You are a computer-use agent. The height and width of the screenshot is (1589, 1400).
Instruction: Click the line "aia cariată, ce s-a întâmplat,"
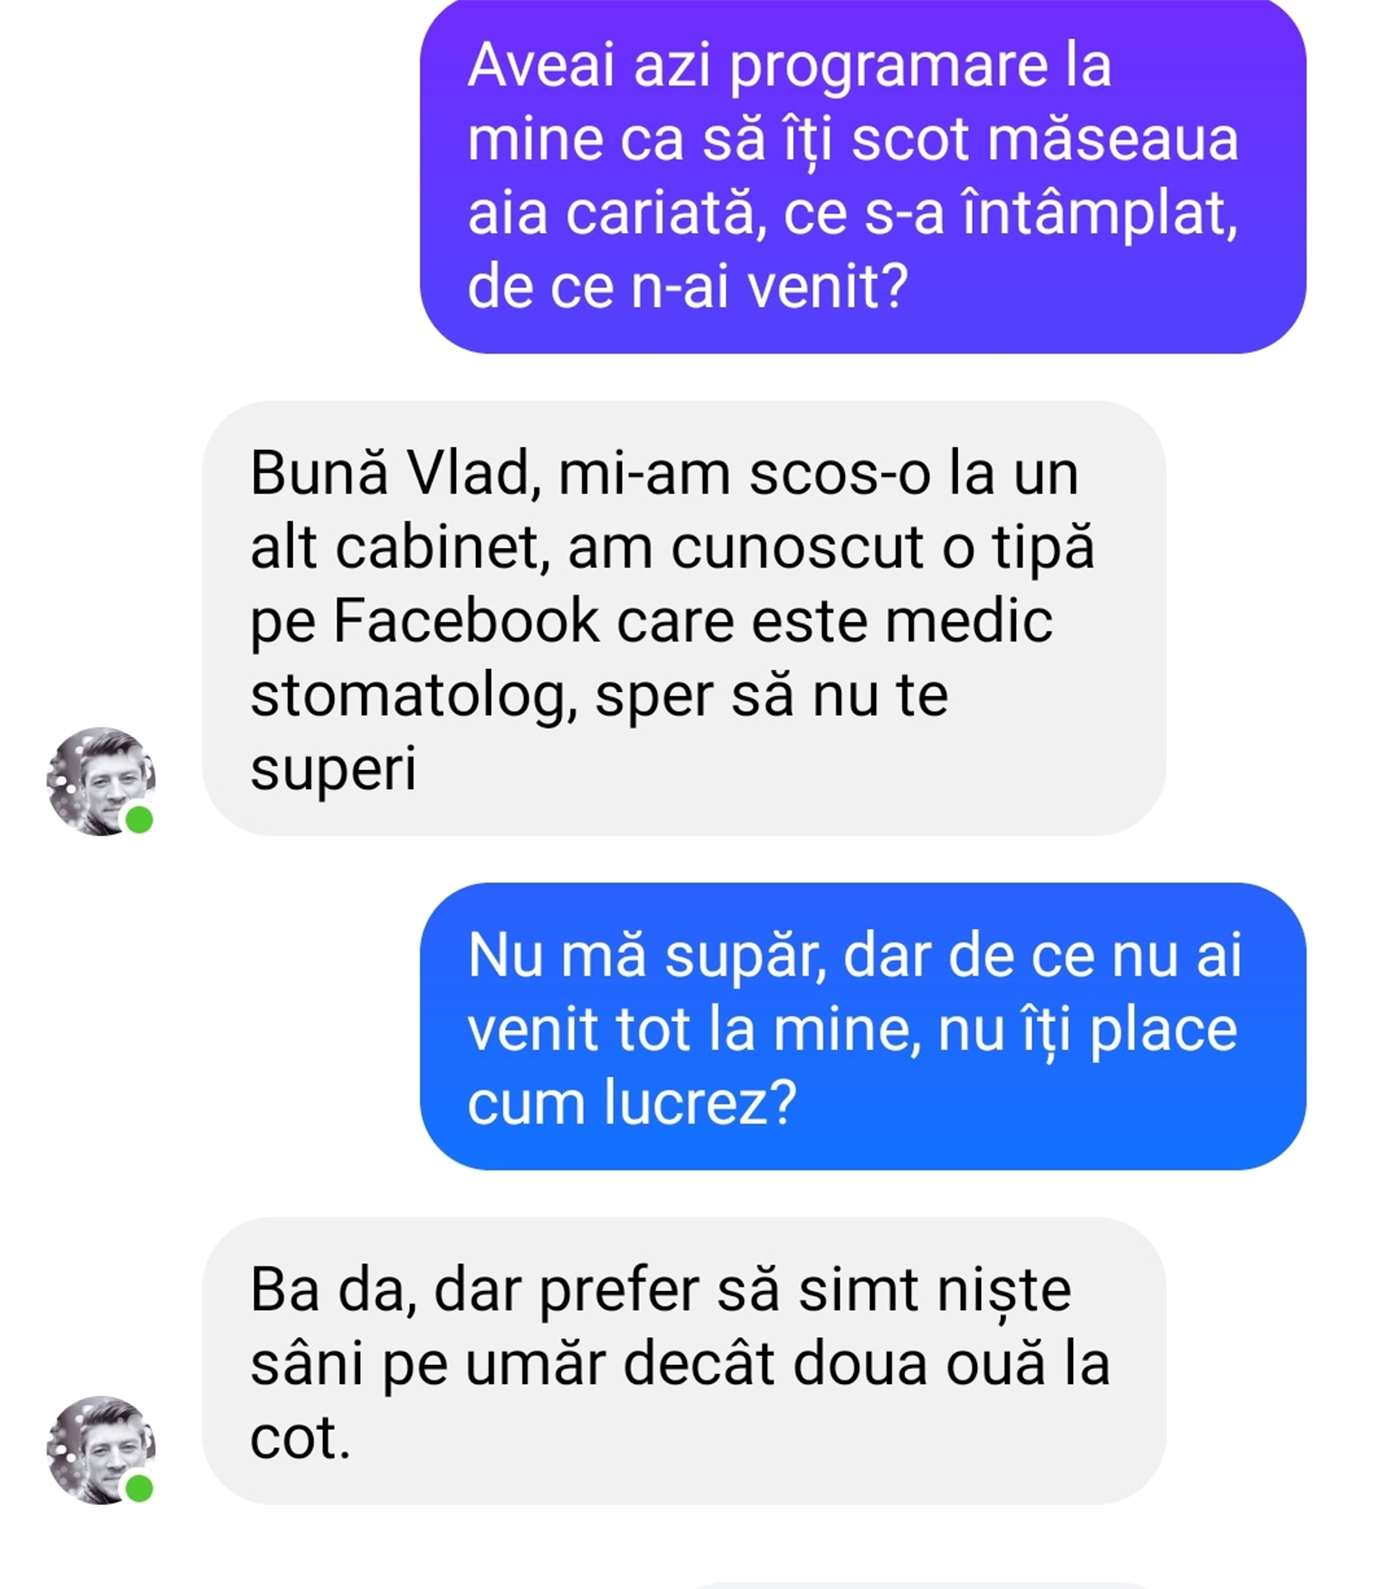853,213
